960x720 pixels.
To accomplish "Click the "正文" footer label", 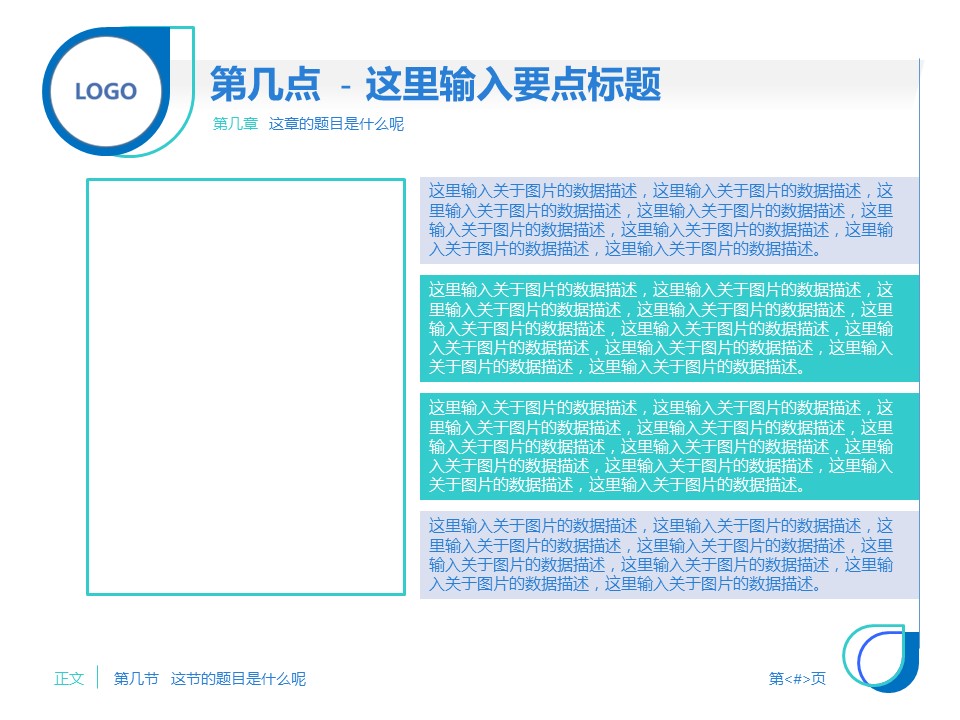I will click(x=69, y=679).
